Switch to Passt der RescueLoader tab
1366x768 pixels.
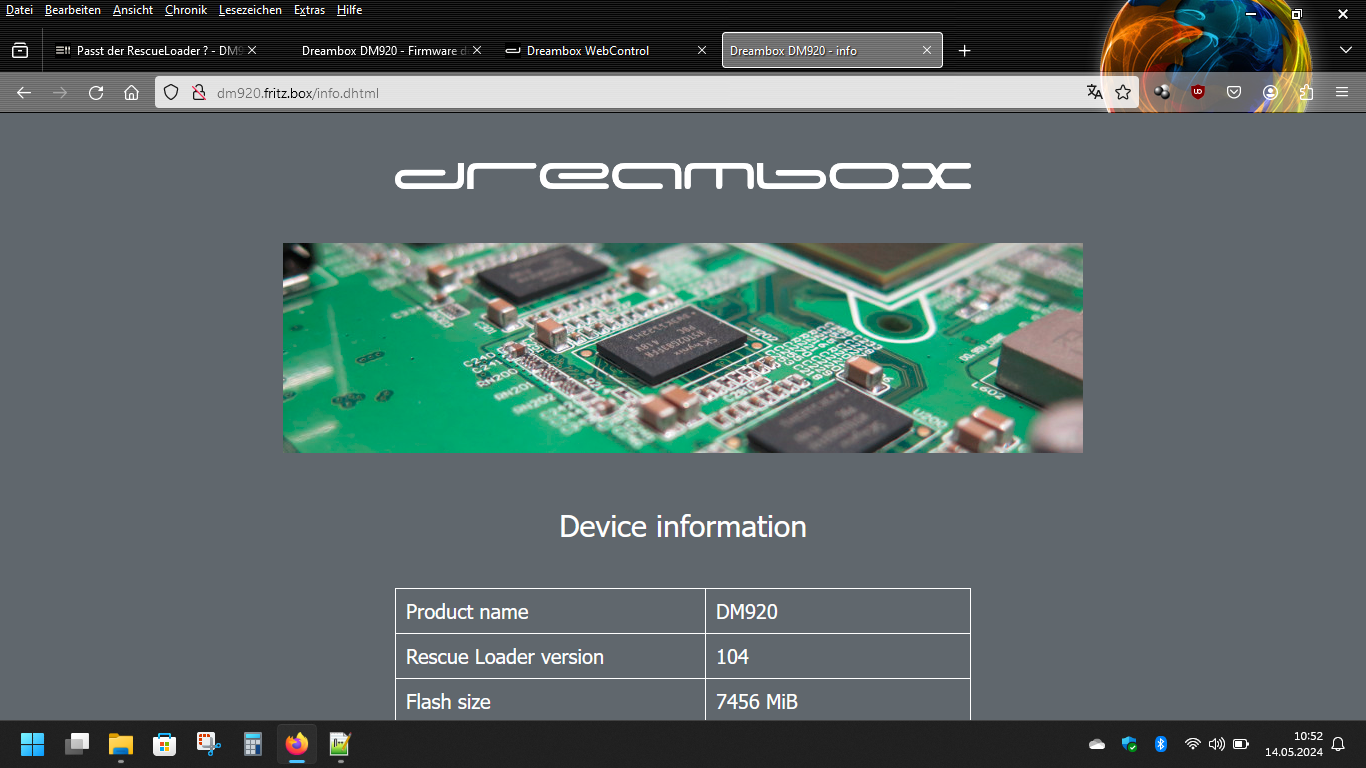pos(150,50)
